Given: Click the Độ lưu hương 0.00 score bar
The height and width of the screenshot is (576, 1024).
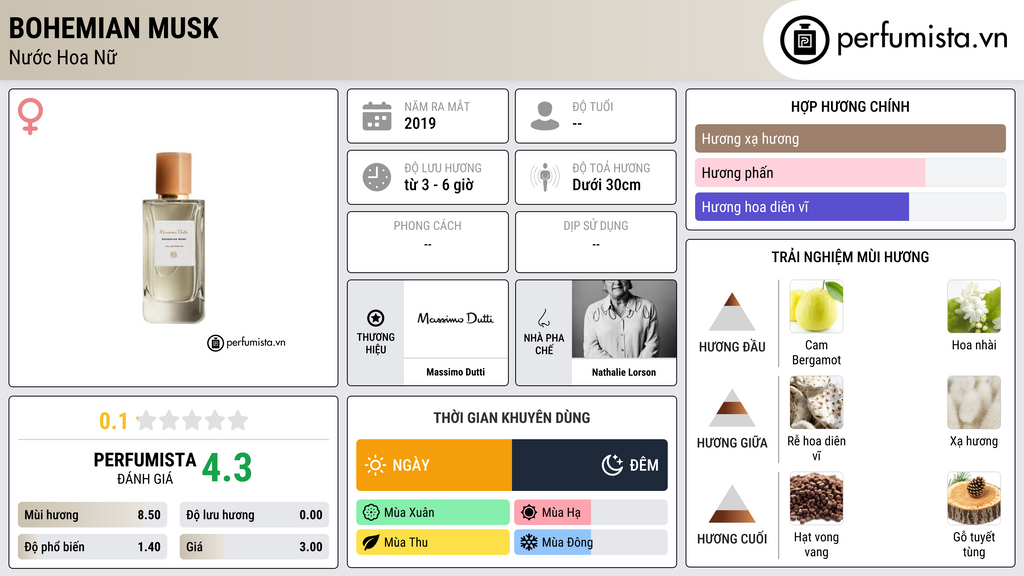Looking at the screenshot, I should (x=254, y=515).
